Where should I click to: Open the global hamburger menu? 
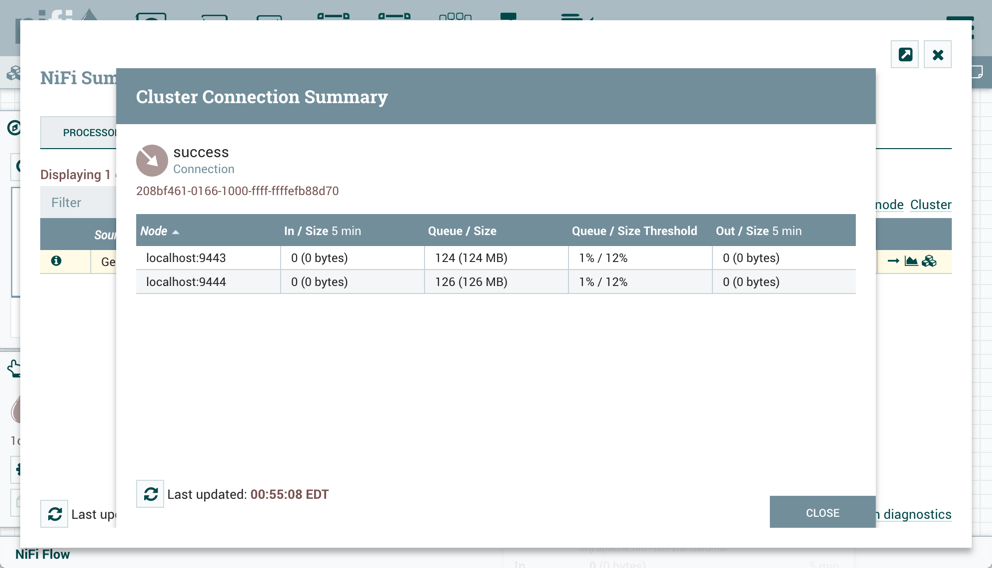point(960,26)
